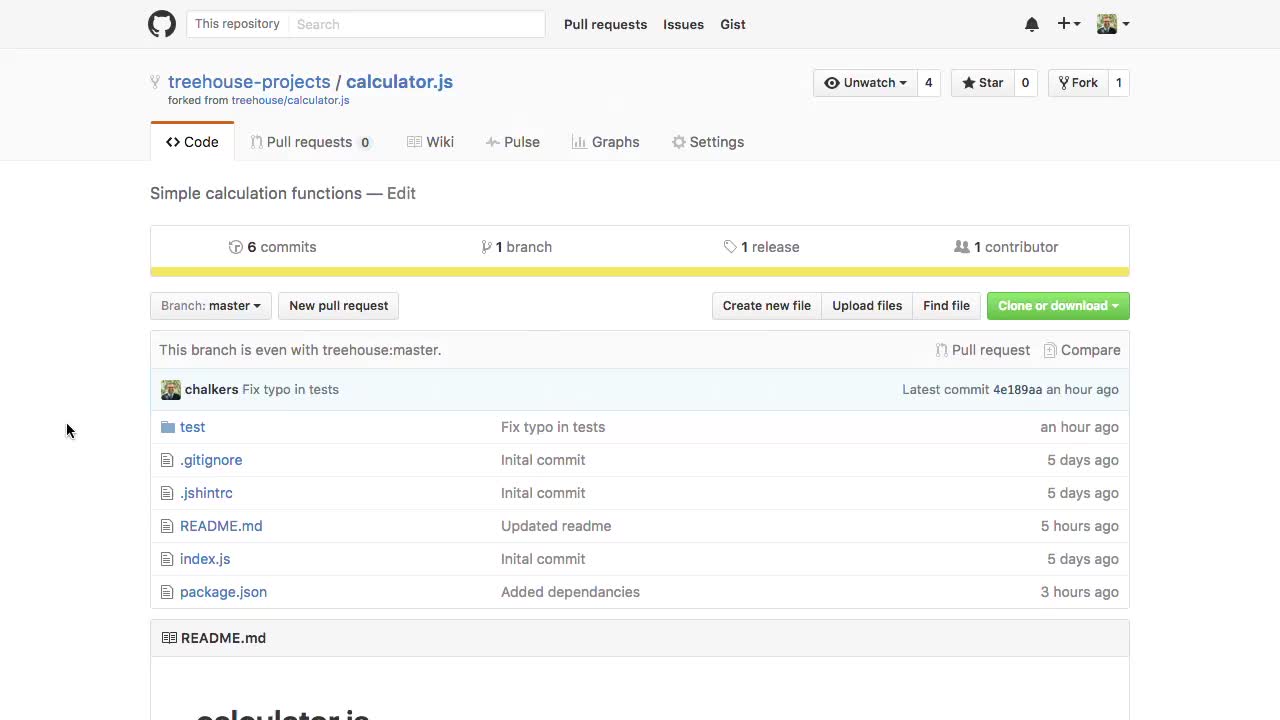View the forks count of 1
The image size is (1280, 720).
[1119, 83]
